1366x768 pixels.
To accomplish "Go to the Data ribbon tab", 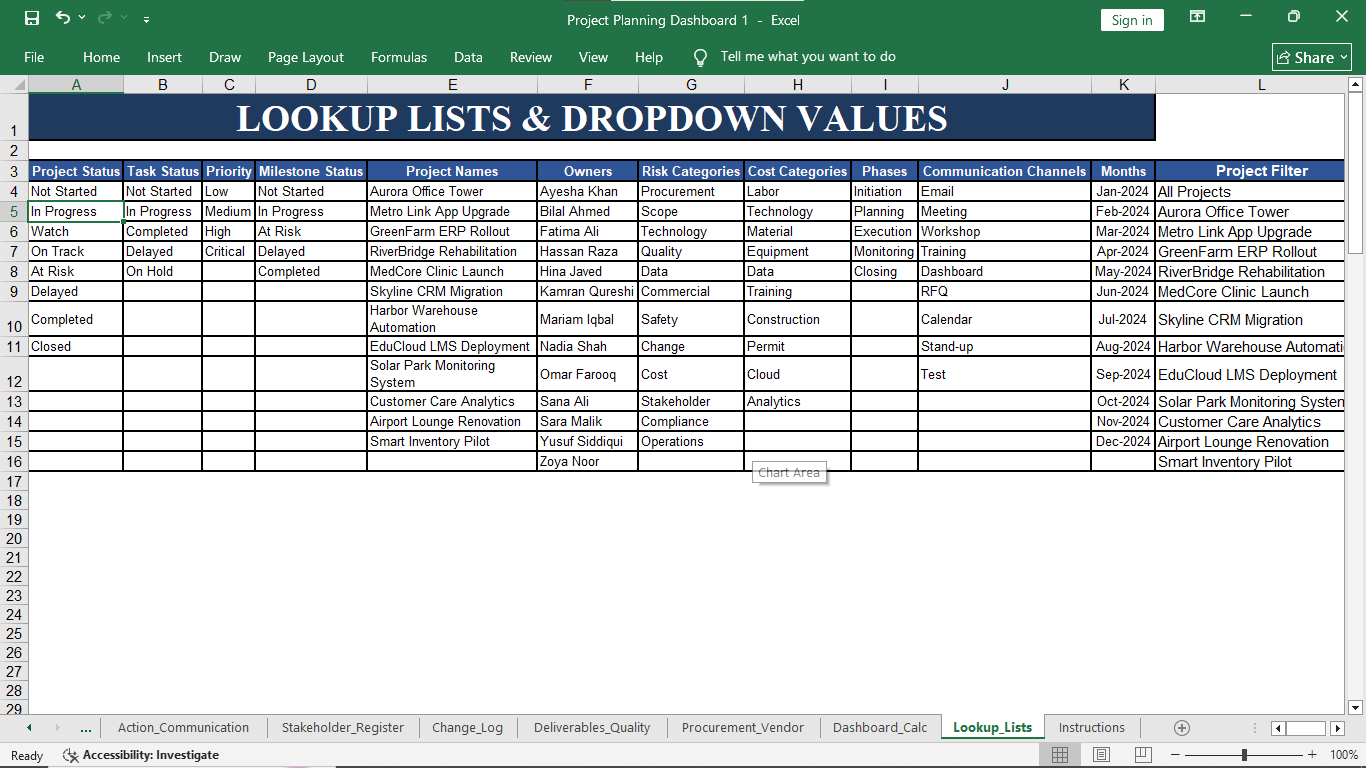I will [468, 57].
